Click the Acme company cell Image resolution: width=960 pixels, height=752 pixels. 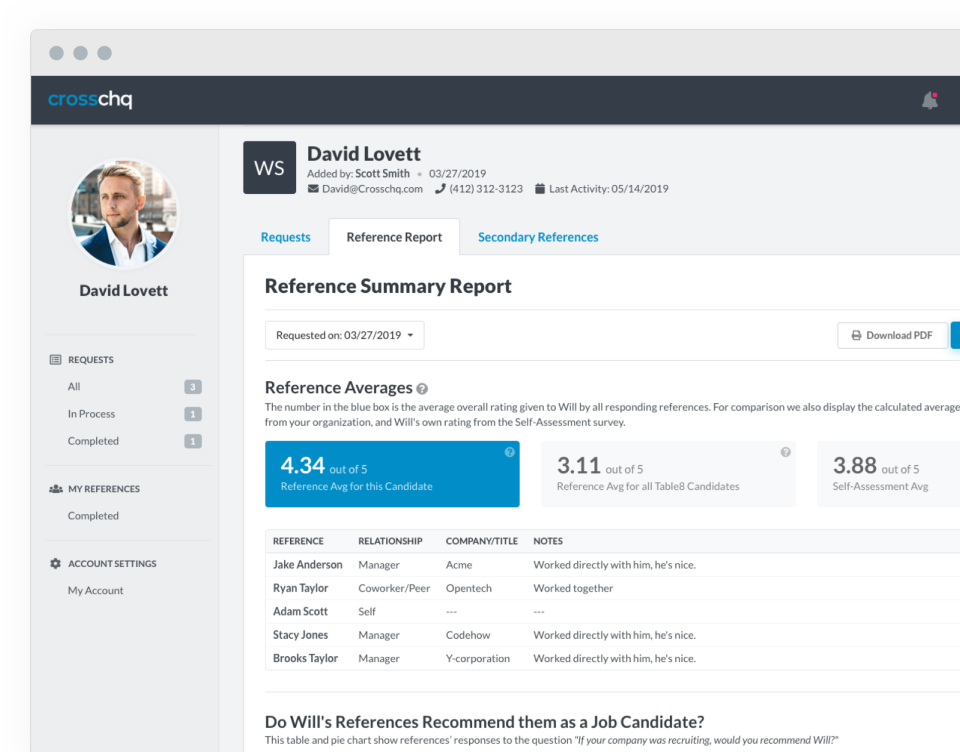(x=459, y=565)
